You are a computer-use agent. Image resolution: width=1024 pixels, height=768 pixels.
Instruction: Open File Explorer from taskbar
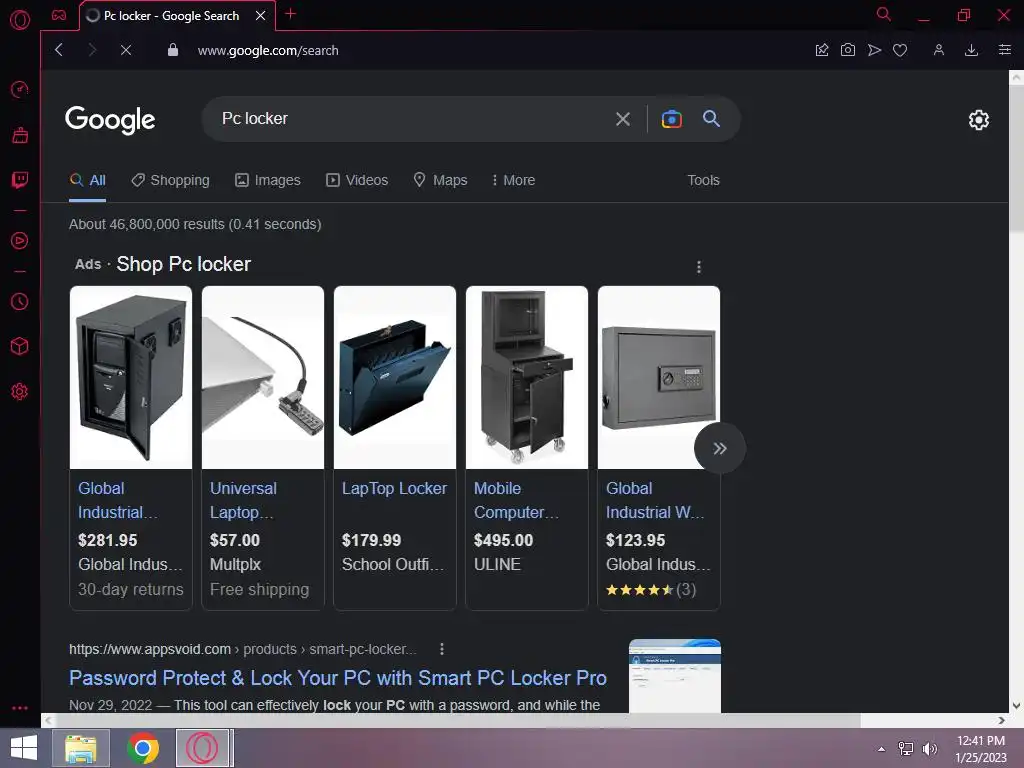coord(81,748)
